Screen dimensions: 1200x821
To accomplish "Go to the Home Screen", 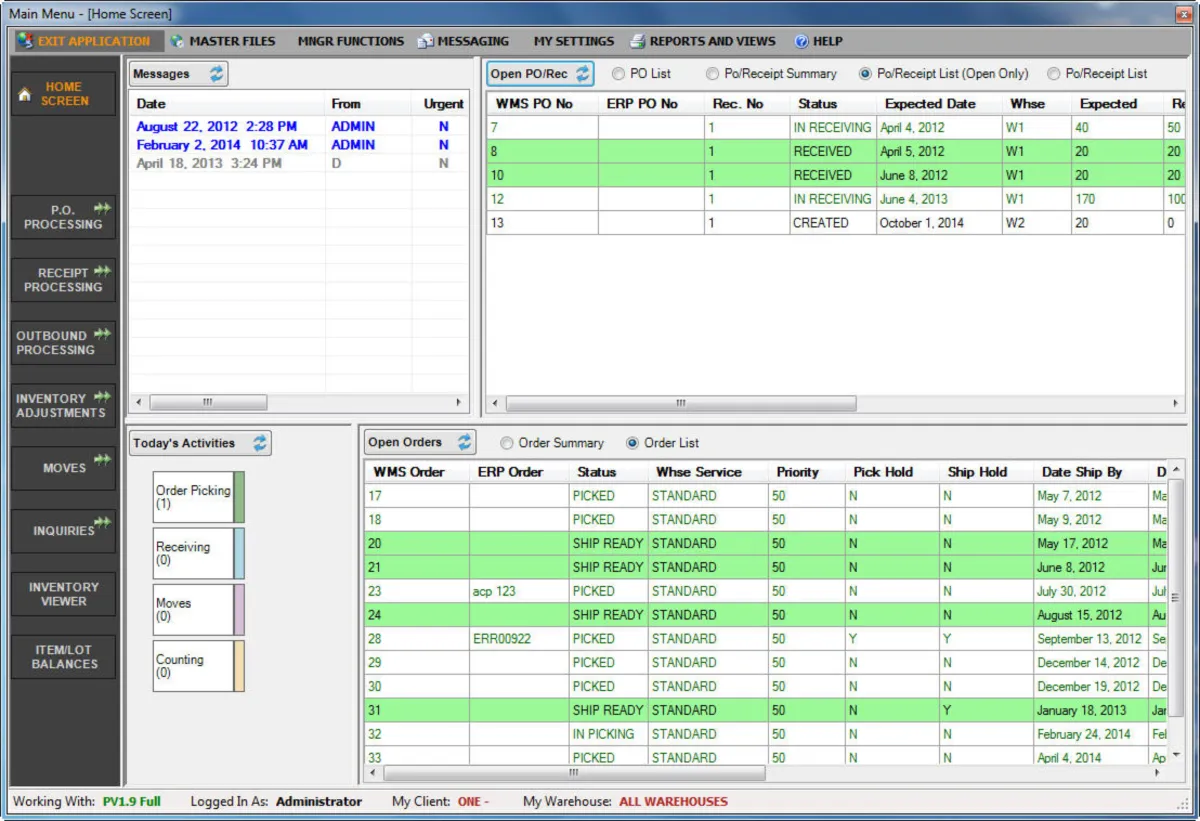I will 64,94.
